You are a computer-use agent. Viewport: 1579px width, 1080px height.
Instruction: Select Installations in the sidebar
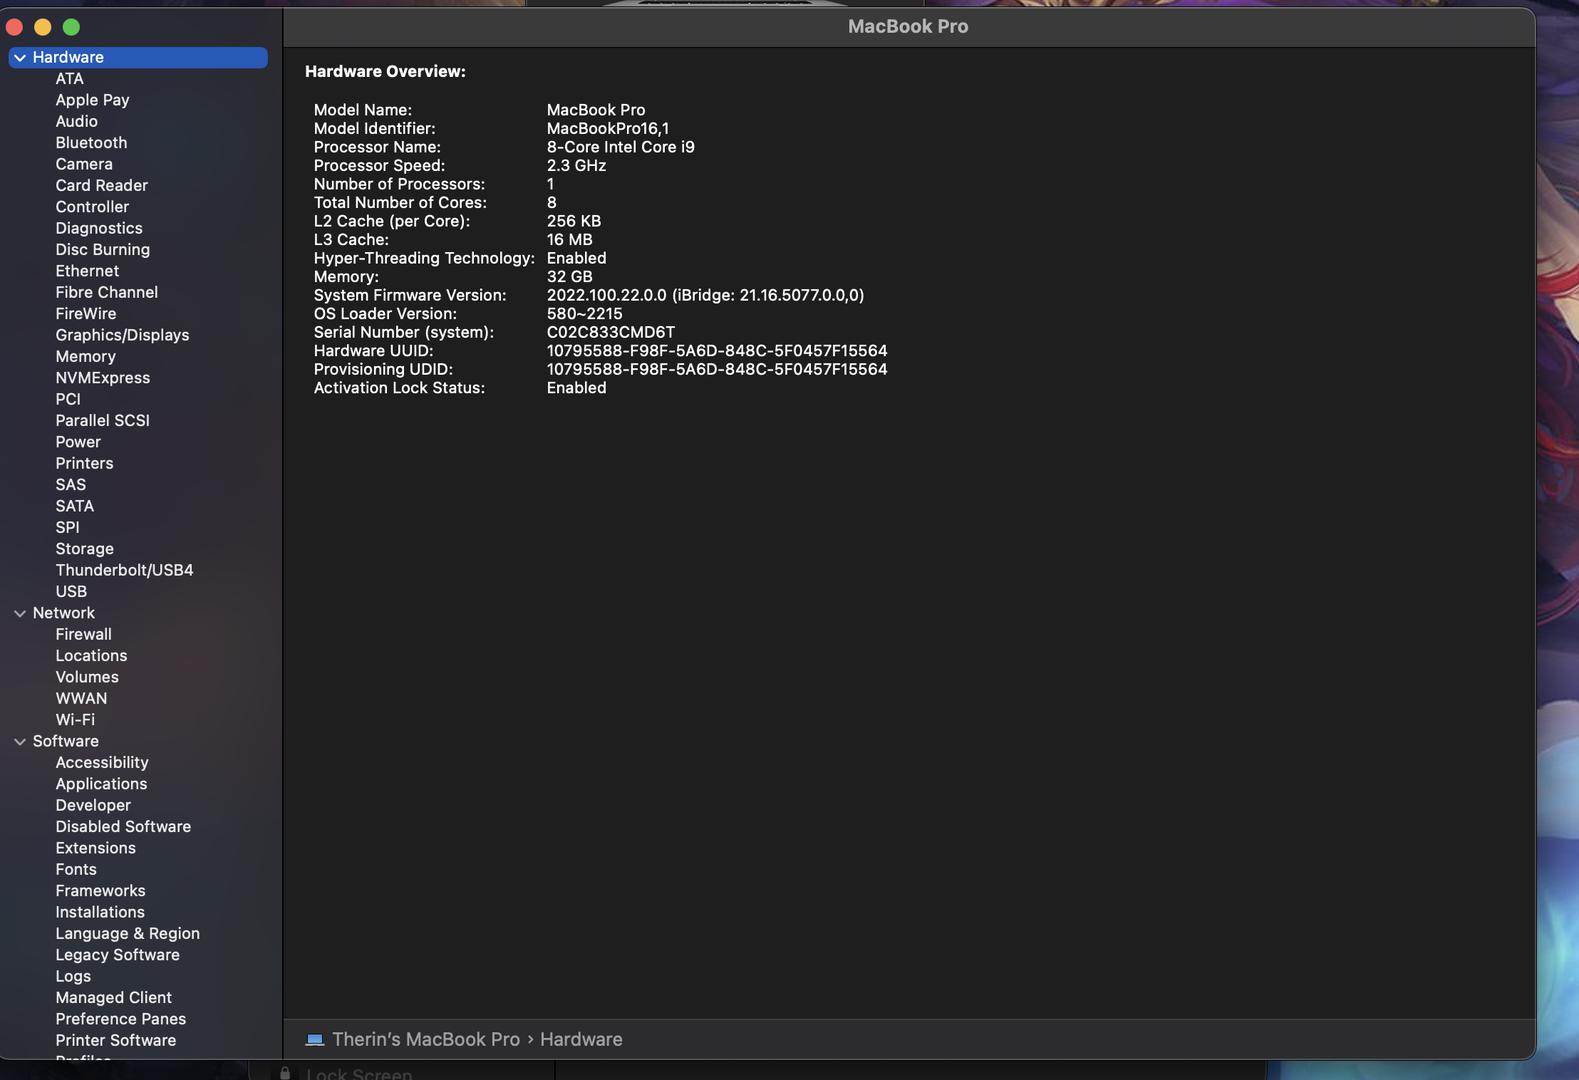click(100, 912)
